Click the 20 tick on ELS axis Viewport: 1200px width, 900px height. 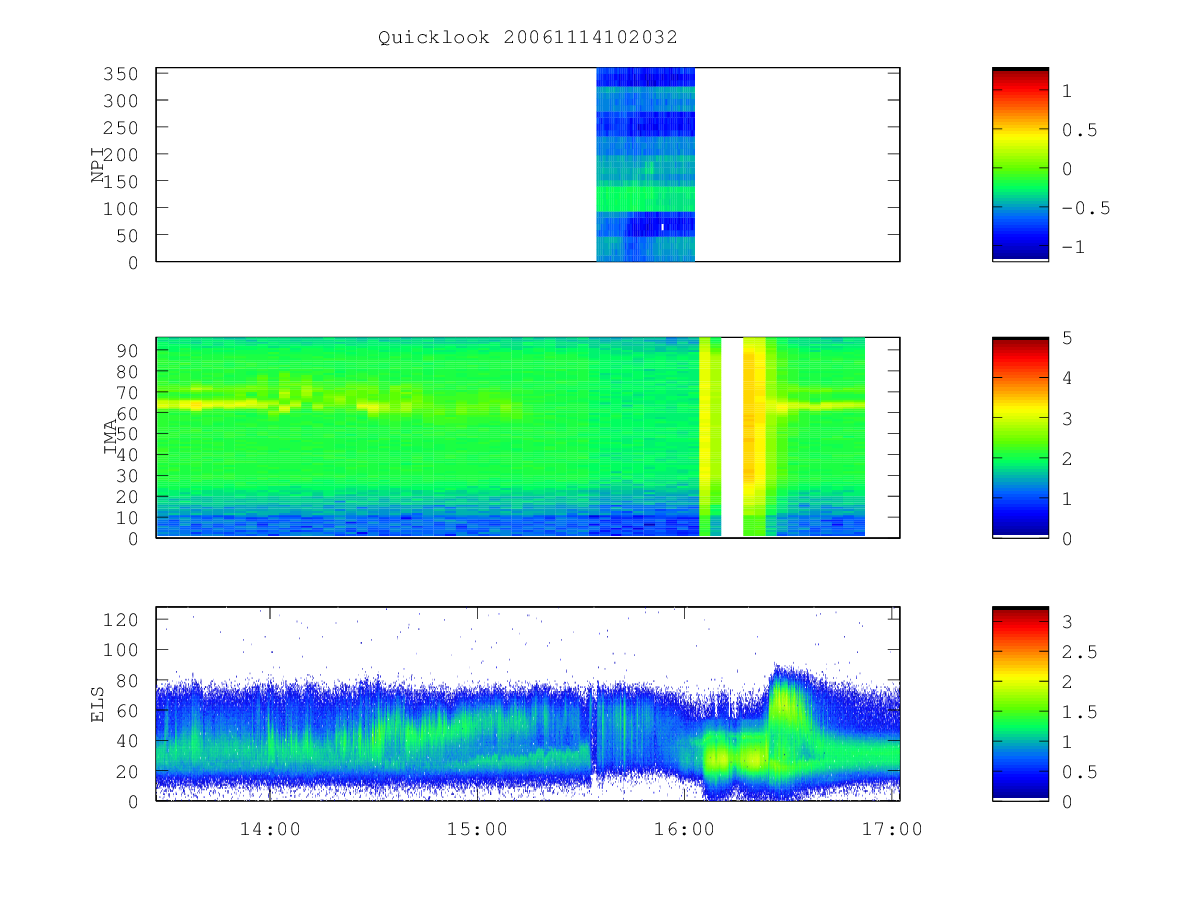tap(130, 771)
